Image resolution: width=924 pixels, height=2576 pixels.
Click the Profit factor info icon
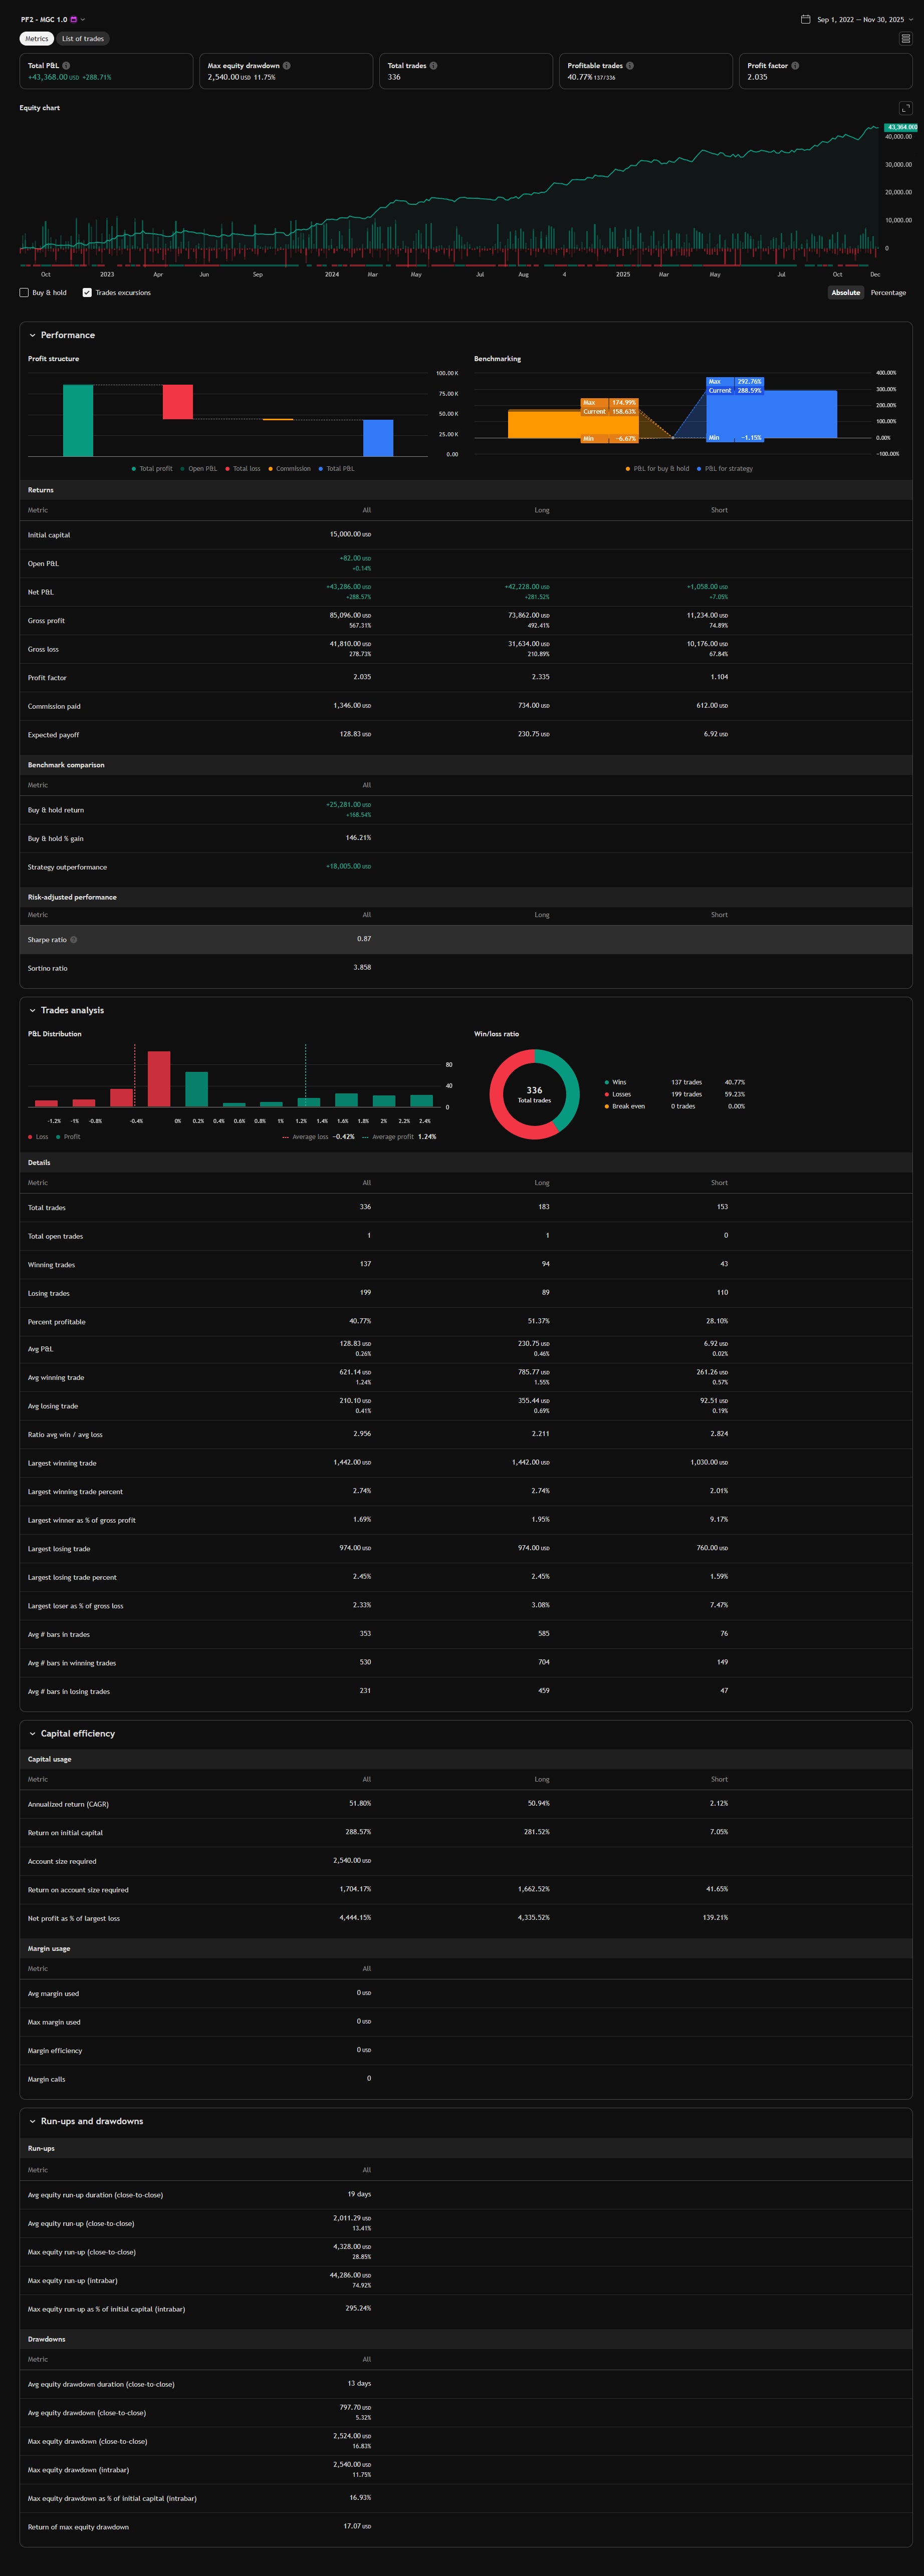coord(795,66)
